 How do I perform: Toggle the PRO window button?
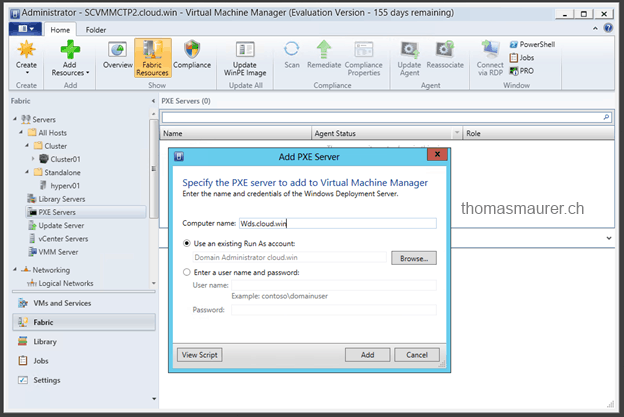pos(522,71)
